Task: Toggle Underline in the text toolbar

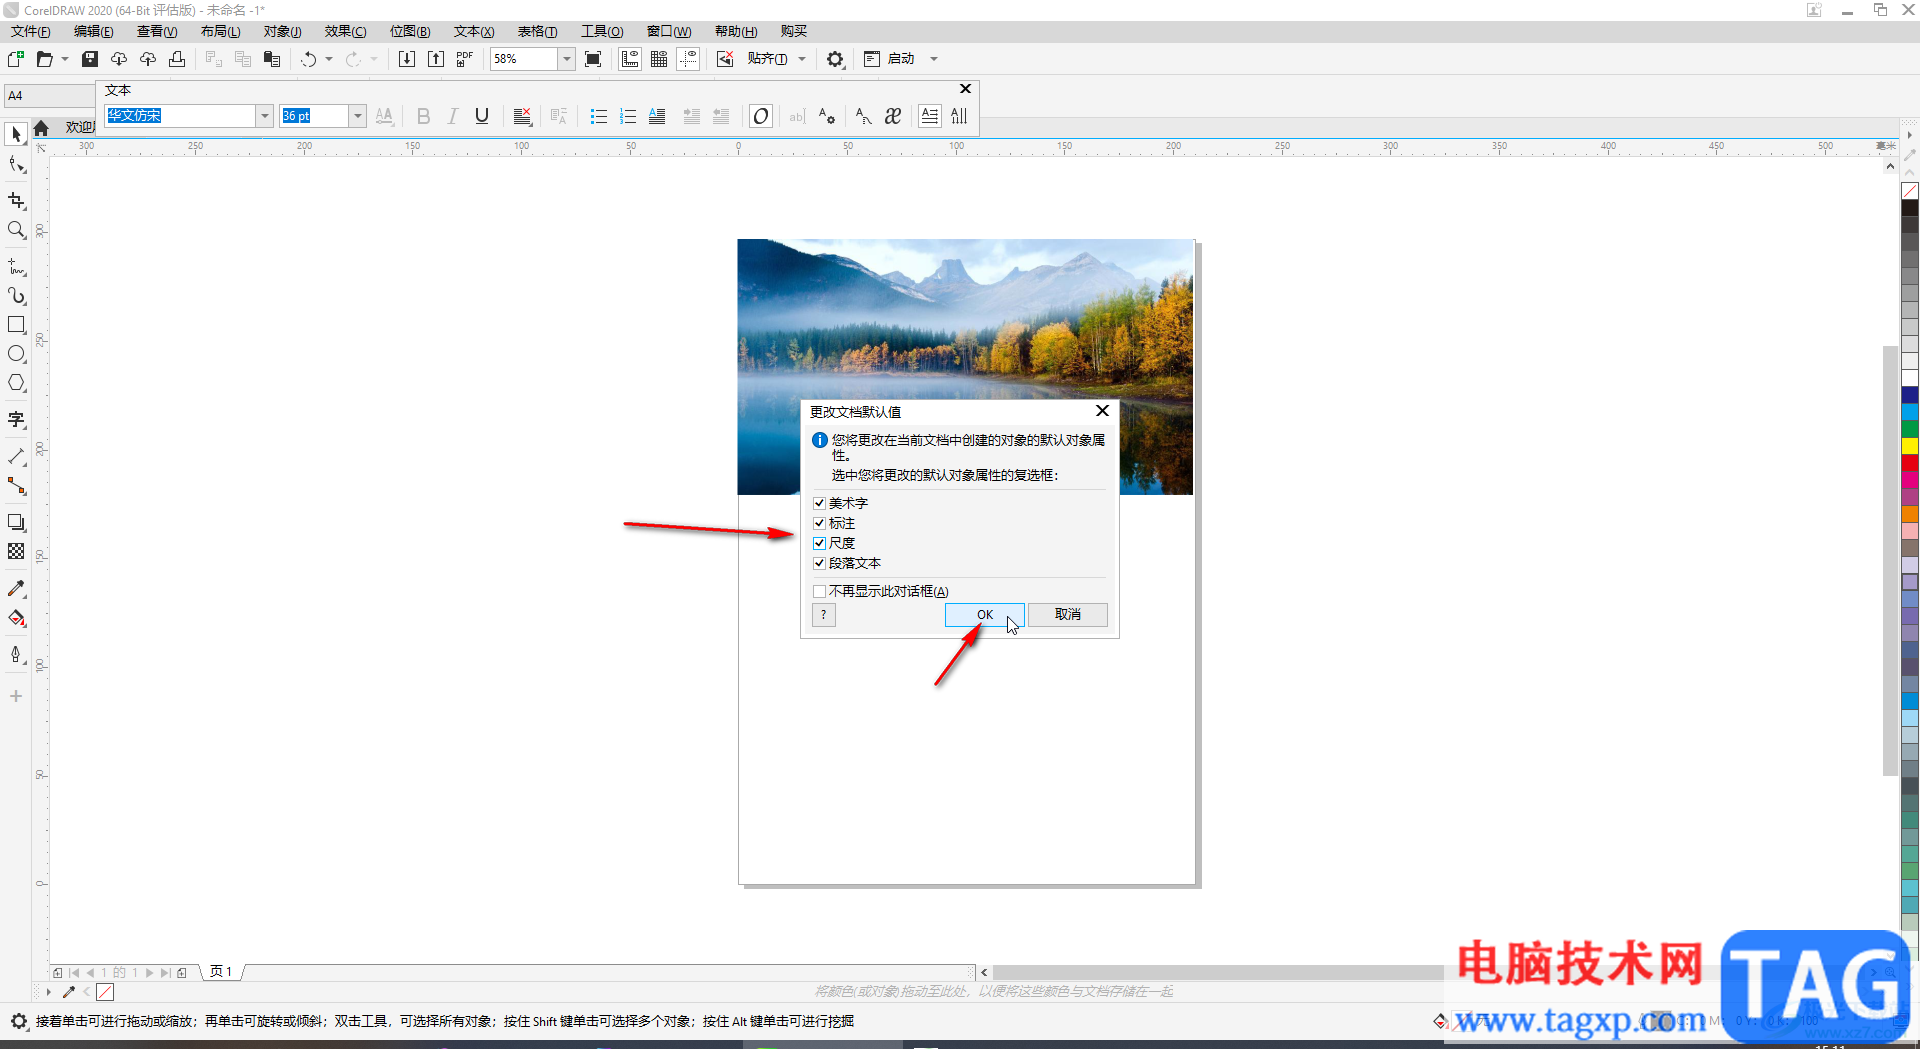Action: pos(482,116)
